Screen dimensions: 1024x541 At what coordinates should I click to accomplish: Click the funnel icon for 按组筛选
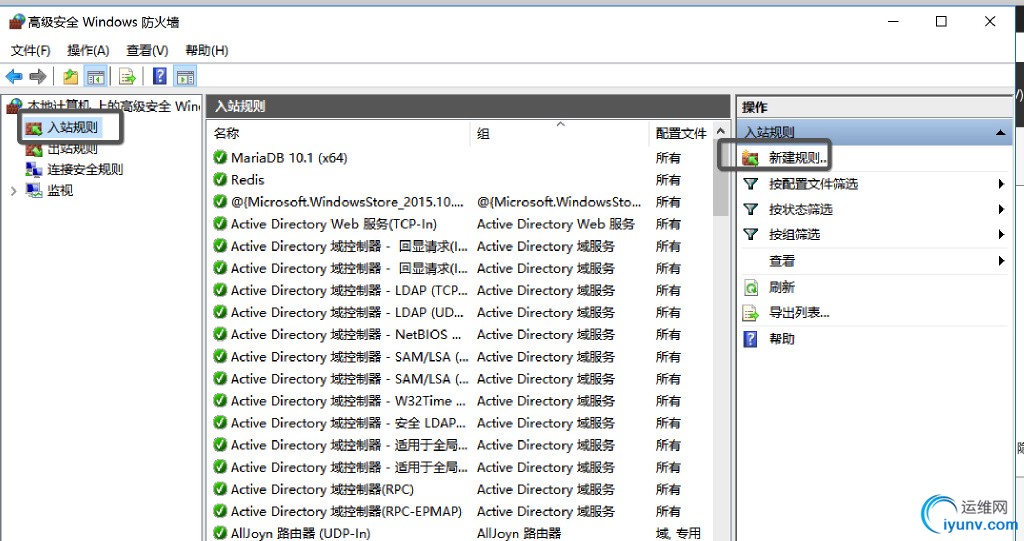[x=751, y=234]
